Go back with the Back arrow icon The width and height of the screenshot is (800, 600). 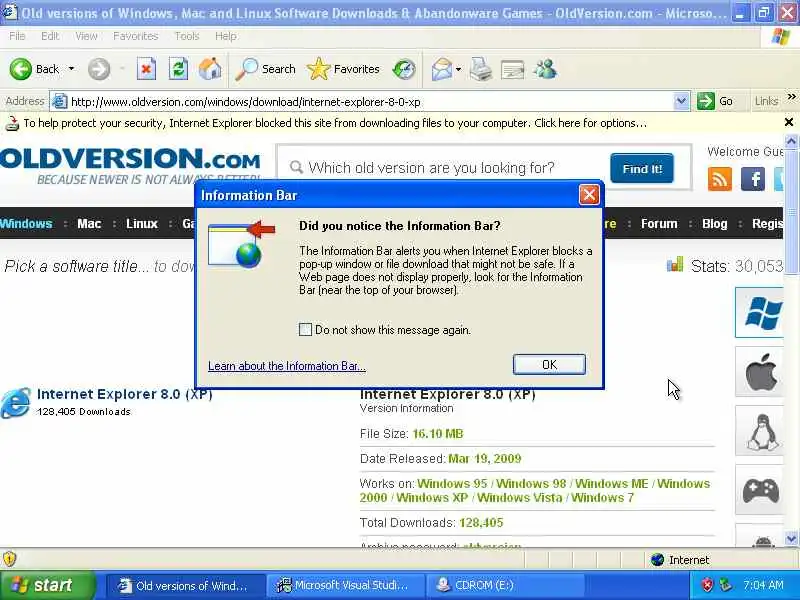click(21, 69)
